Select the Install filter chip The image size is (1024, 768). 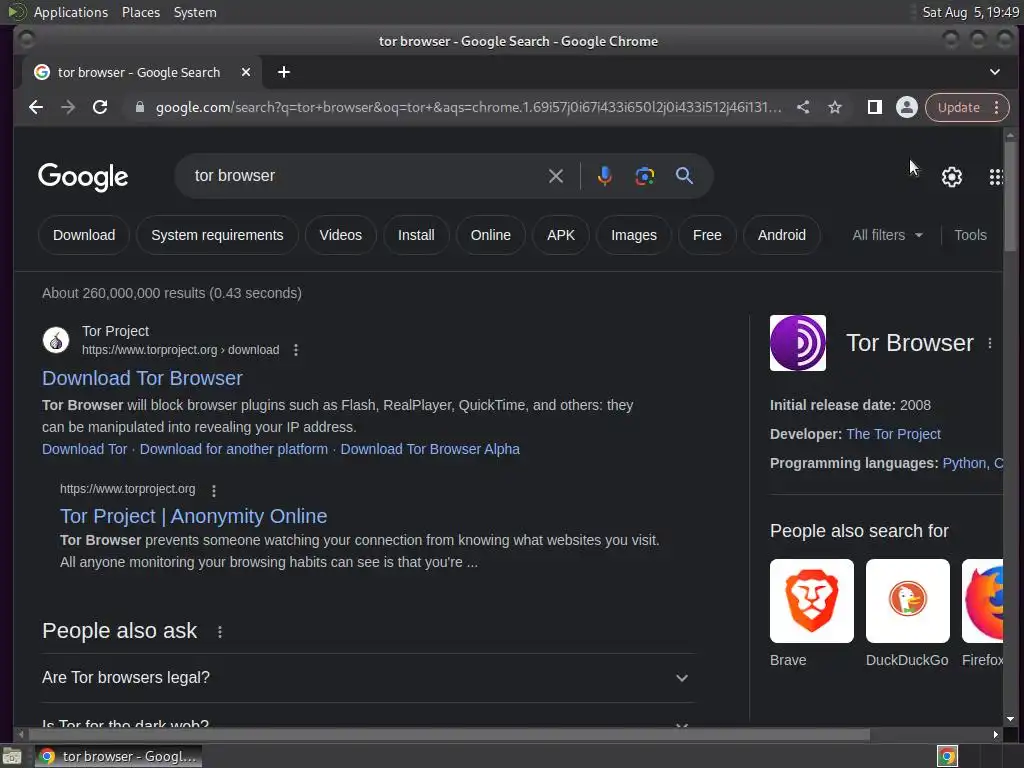416,235
